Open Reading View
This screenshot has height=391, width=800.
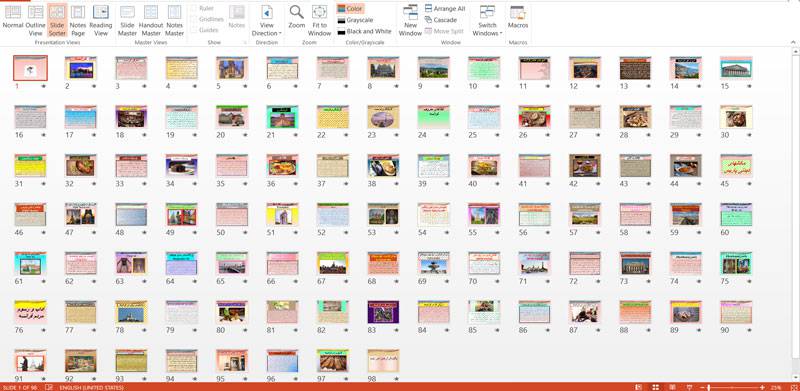(101, 20)
